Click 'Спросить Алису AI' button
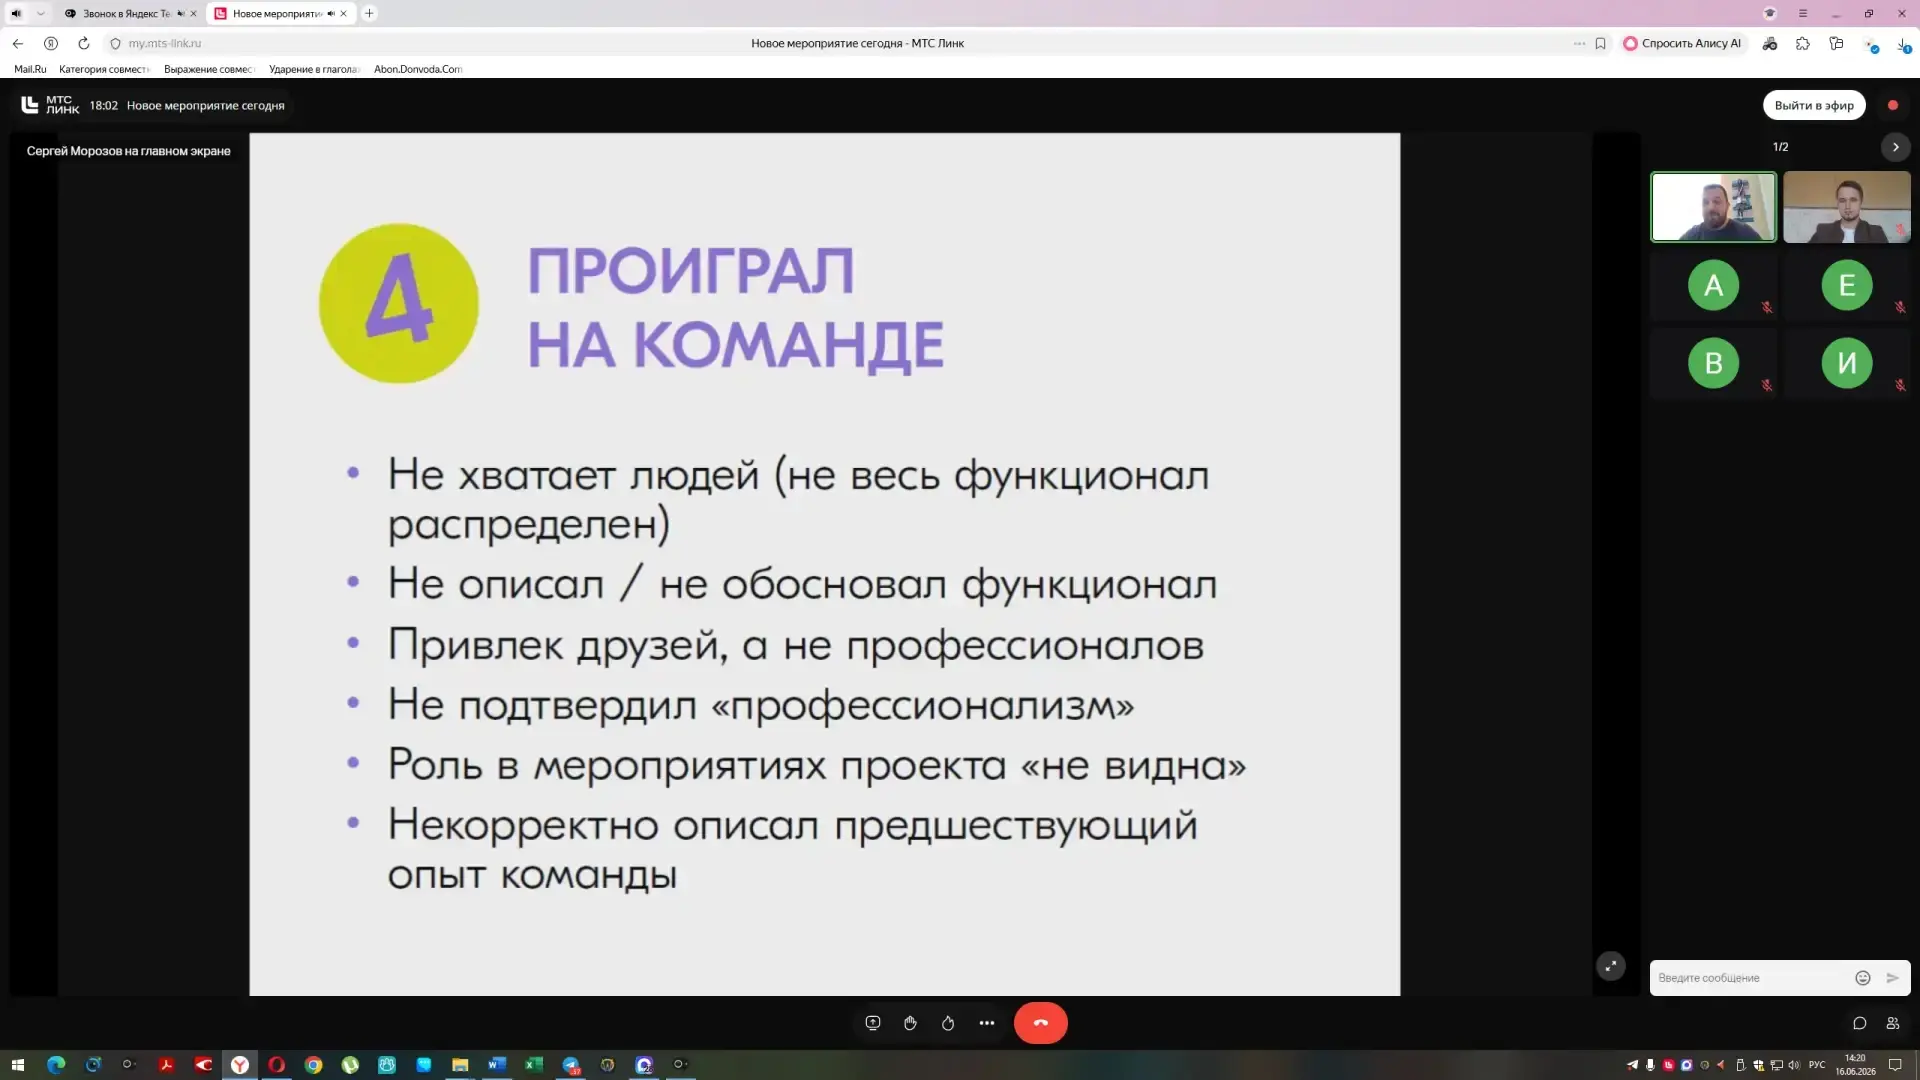The width and height of the screenshot is (1920, 1080). click(1683, 43)
